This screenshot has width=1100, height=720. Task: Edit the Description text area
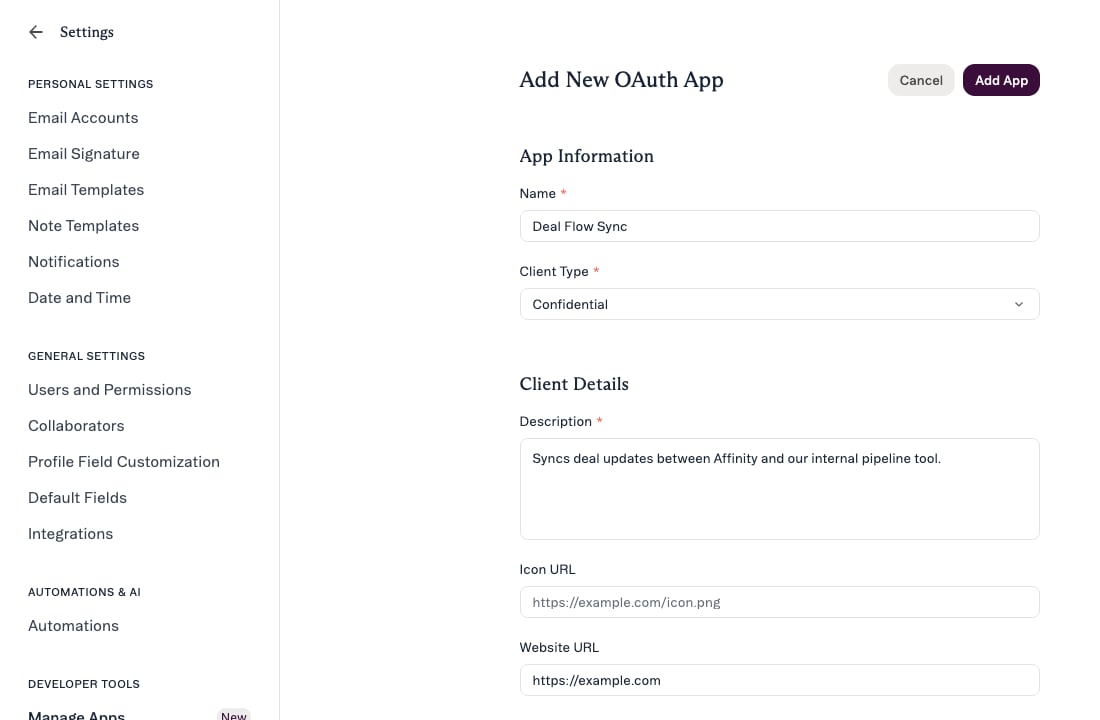[x=779, y=489]
